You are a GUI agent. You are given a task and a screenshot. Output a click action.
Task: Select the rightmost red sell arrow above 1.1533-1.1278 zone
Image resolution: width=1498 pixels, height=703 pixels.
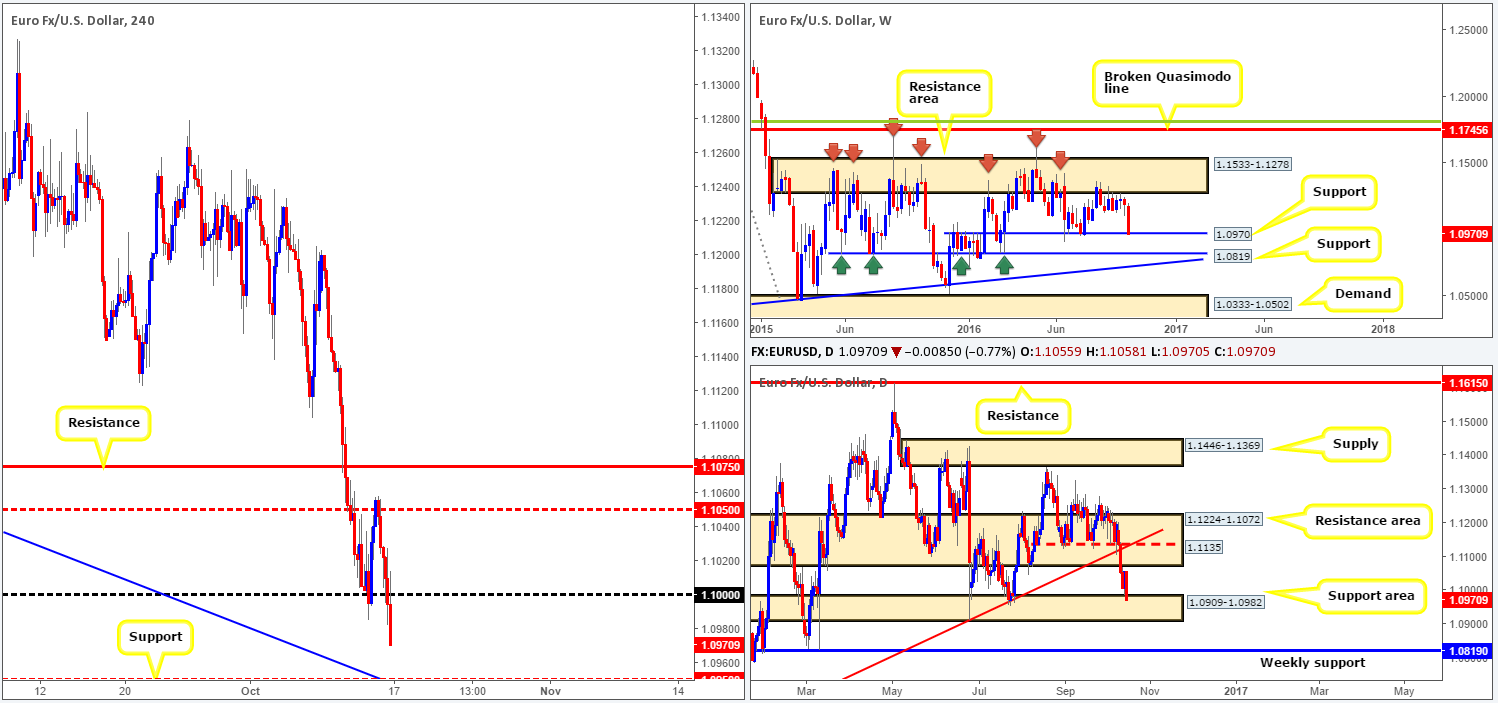pyautogui.click(x=1060, y=160)
